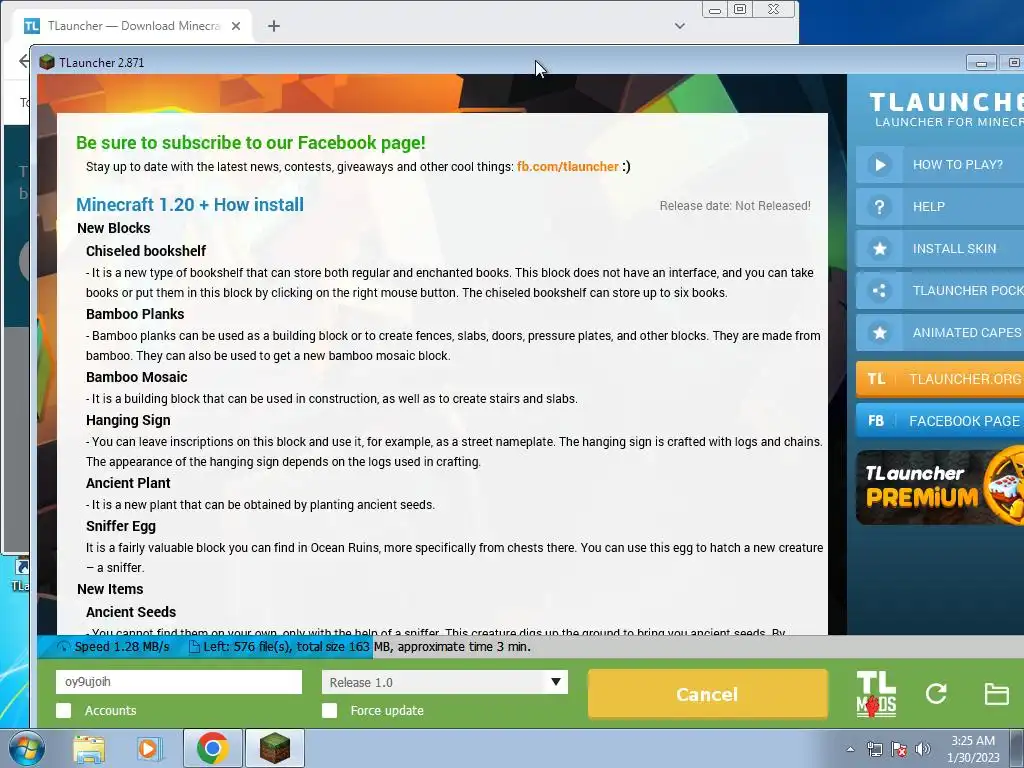Image resolution: width=1024 pixels, height=768 pixels.
Task: Switch to TLauncher taskbar icon
Action: coord(274,748)
